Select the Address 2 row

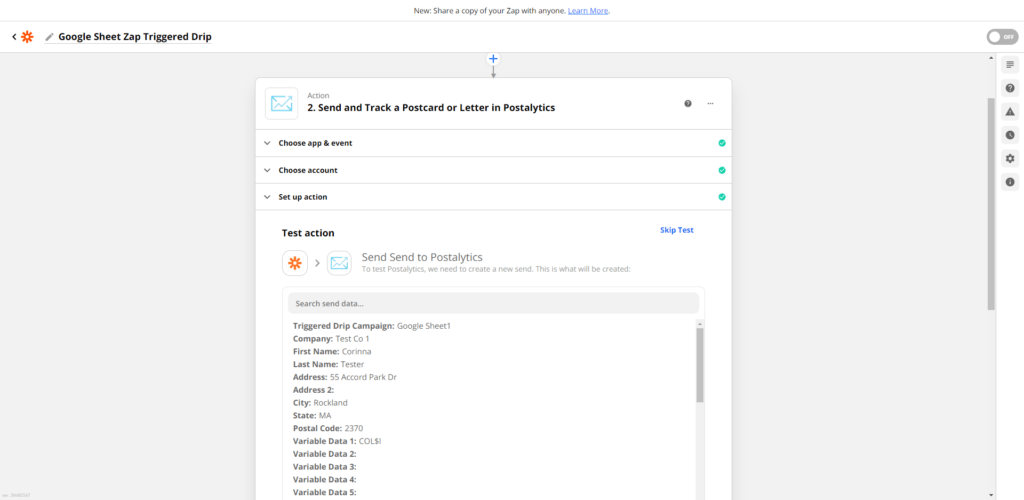[313, 390]
